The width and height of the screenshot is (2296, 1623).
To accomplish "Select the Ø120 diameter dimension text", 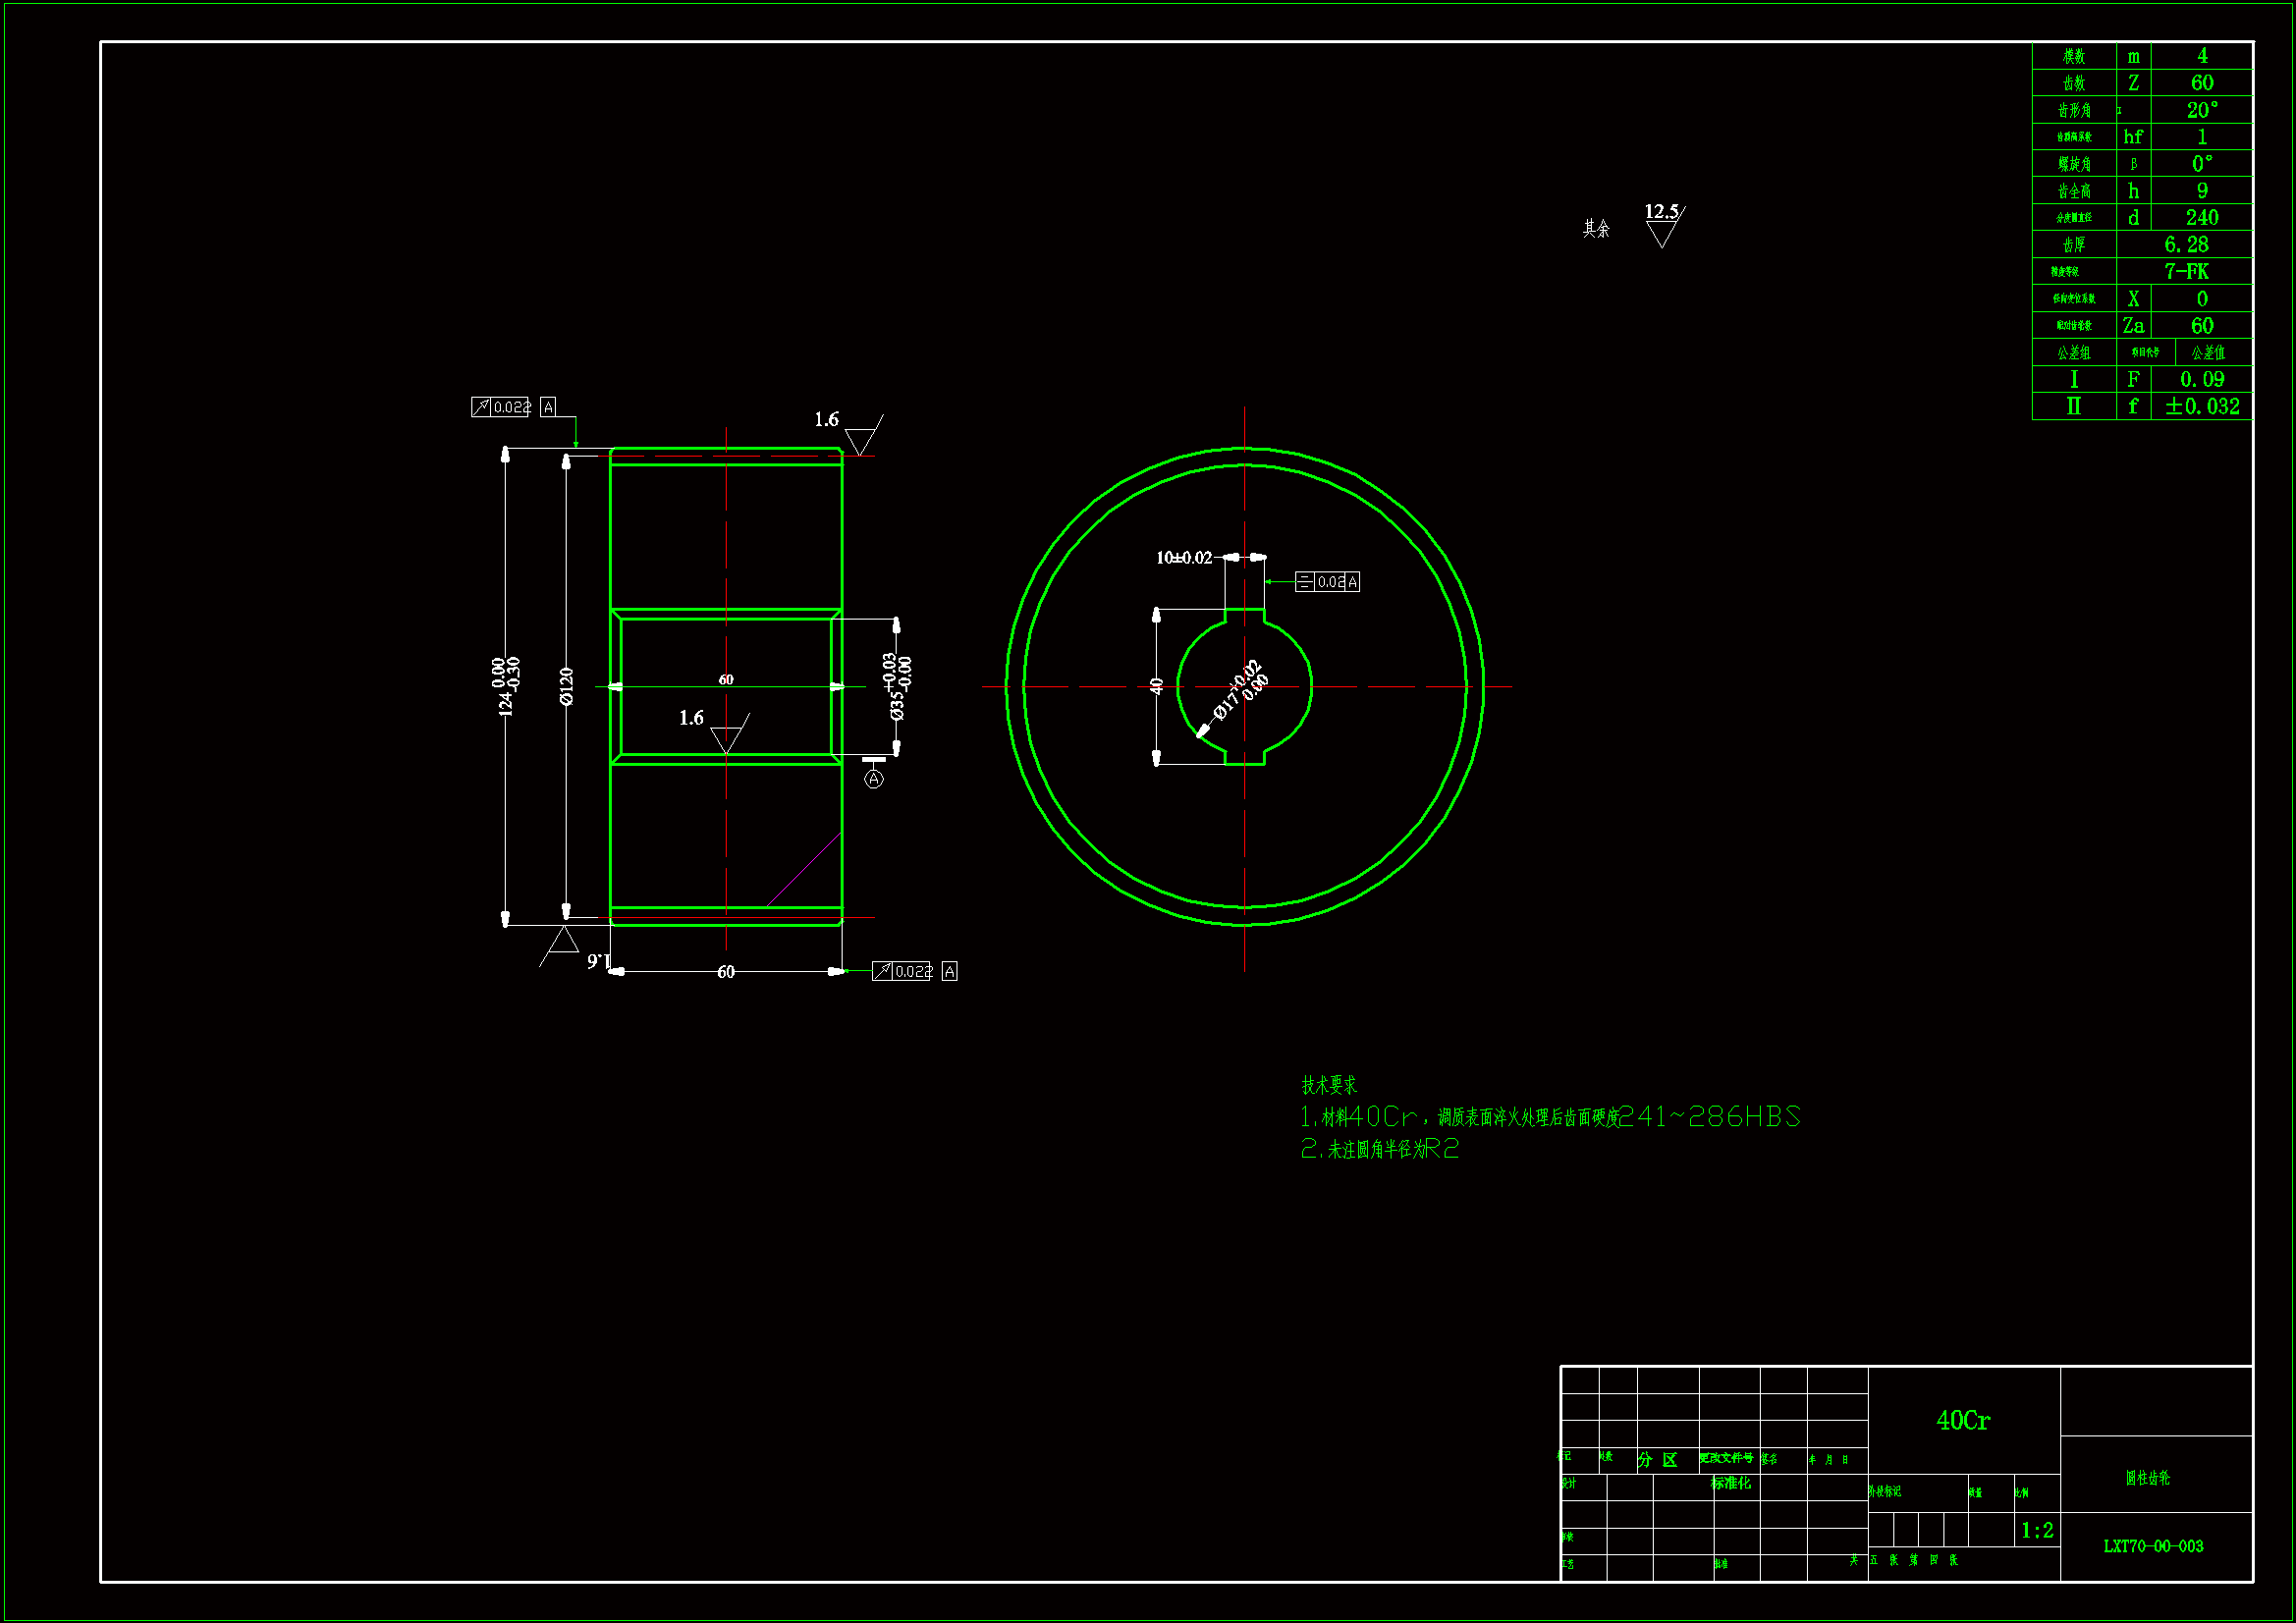I will (567, 687).
